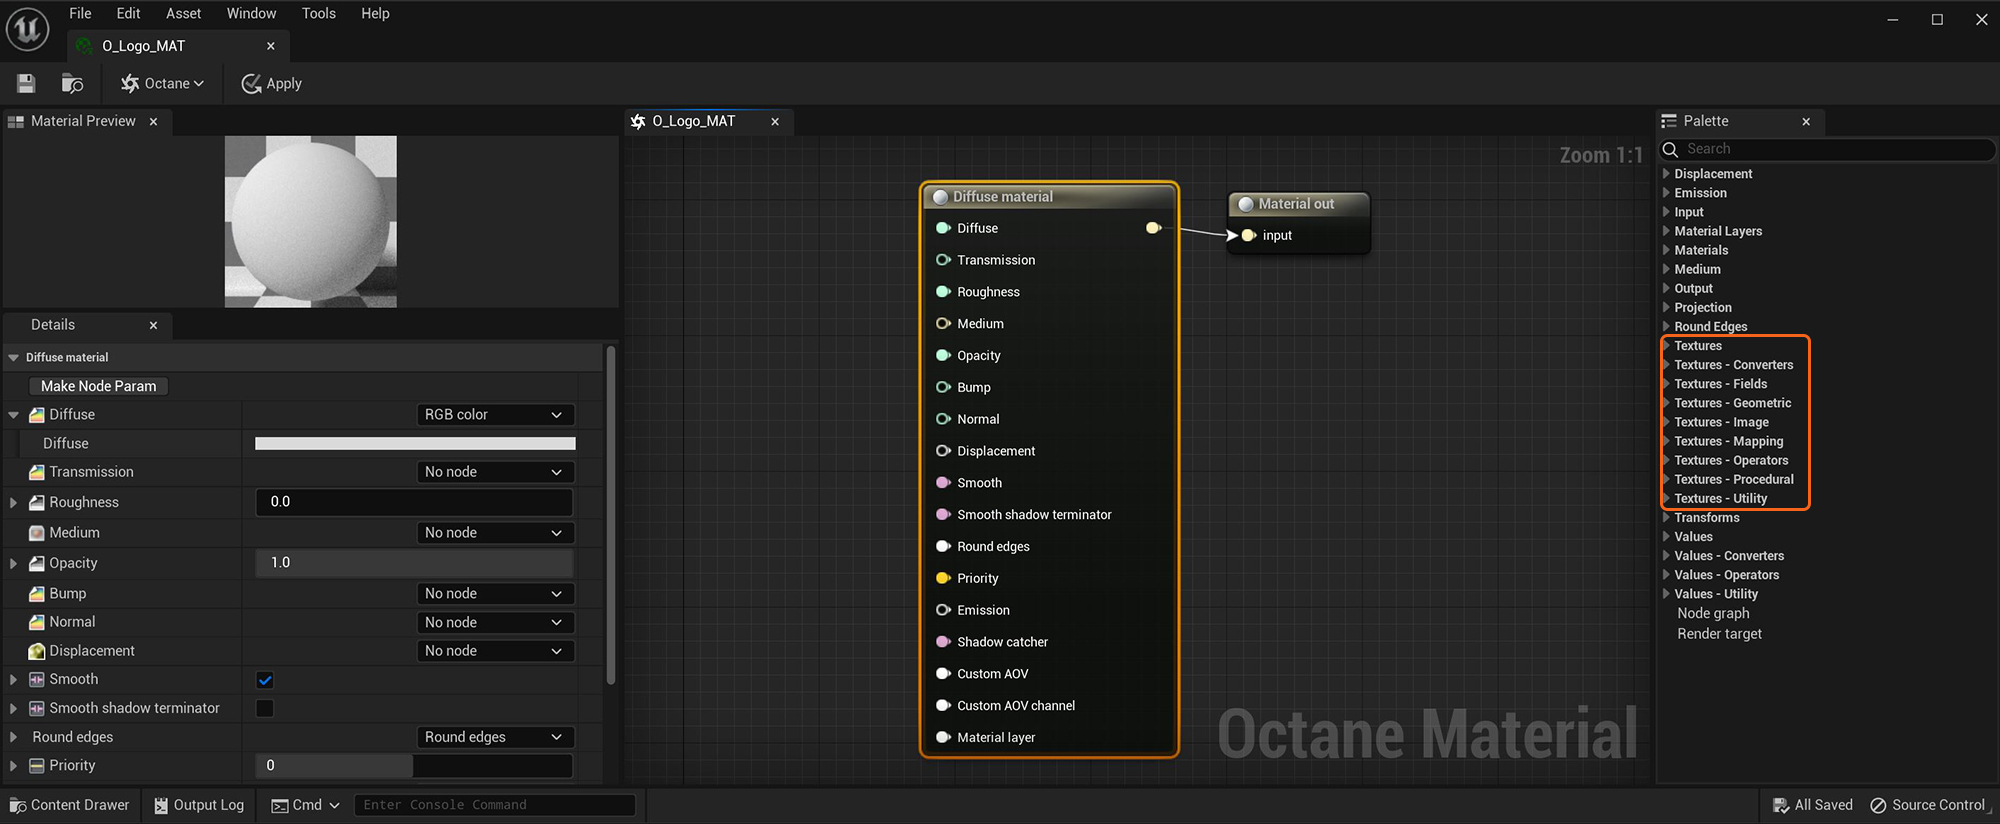The width and height of the screenshot is (2000, 824).
Task: Enable the Smooth shadow terminator checkbox
Action: (x=265, y=708)
